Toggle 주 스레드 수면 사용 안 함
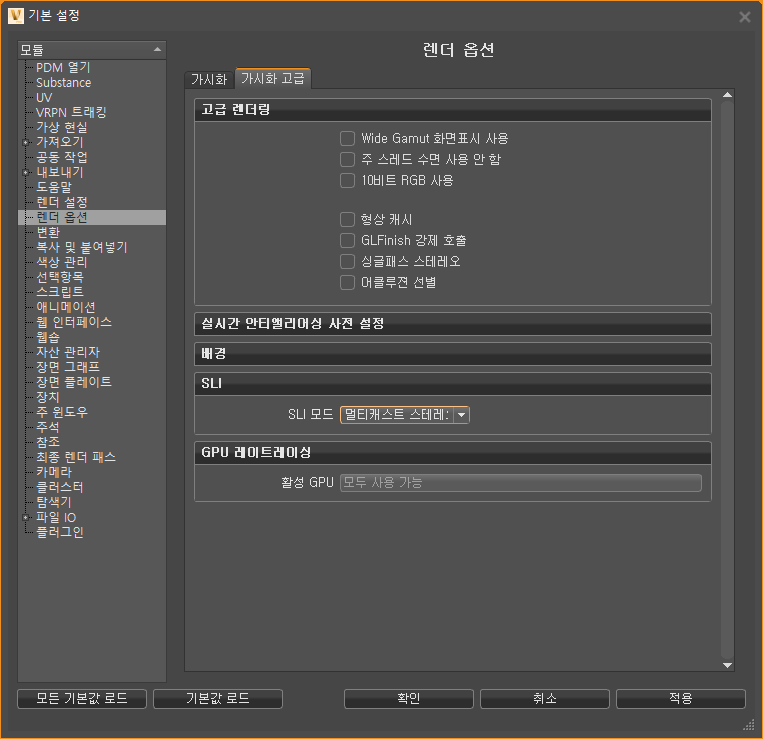Viewport: 763px width, 739px height. pos(347,159)
